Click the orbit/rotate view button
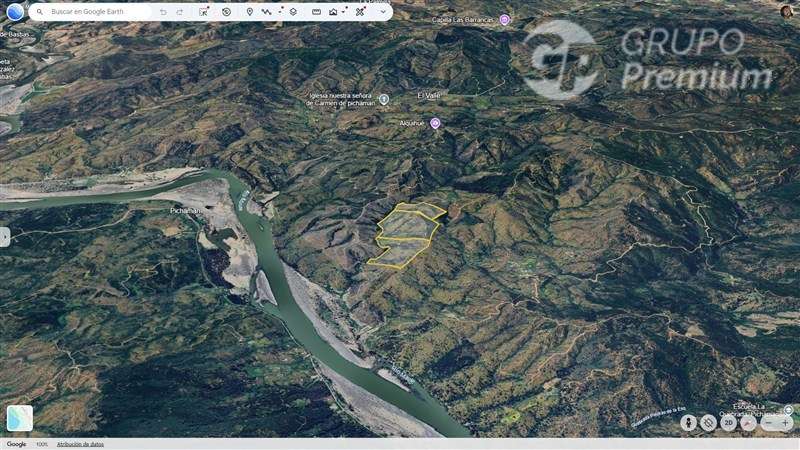The width and height of the screenshot is (800, 450). 709,422
